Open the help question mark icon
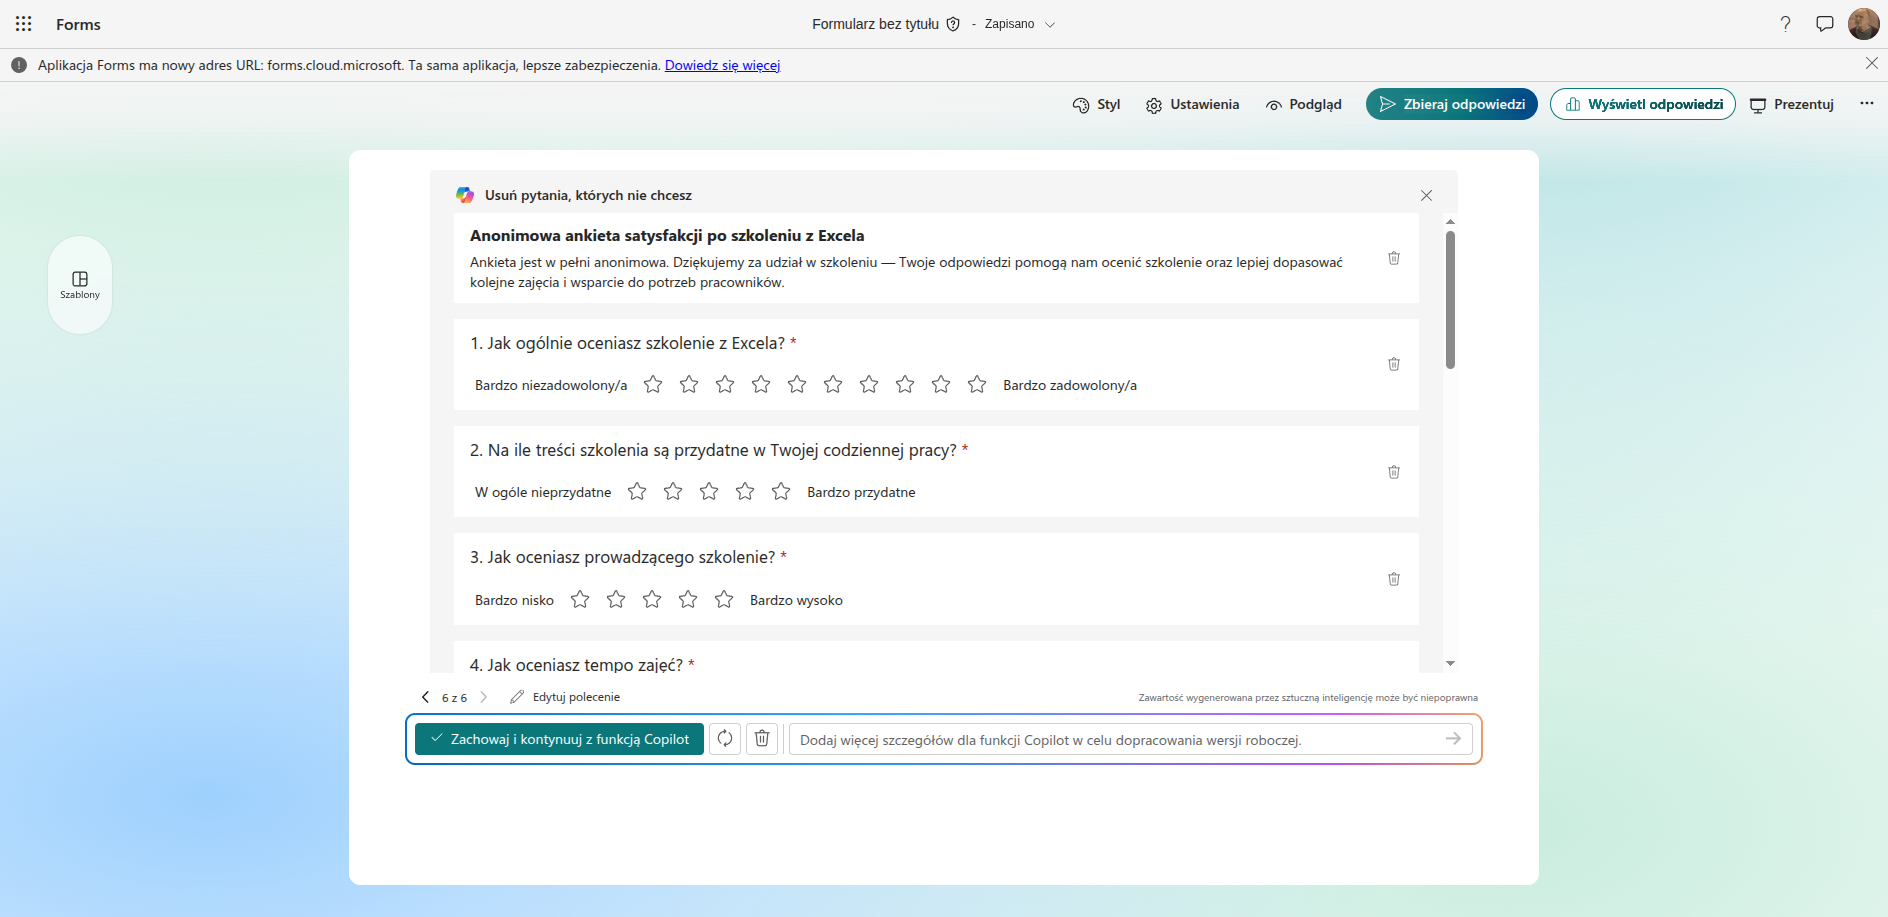 [1785, 24]
